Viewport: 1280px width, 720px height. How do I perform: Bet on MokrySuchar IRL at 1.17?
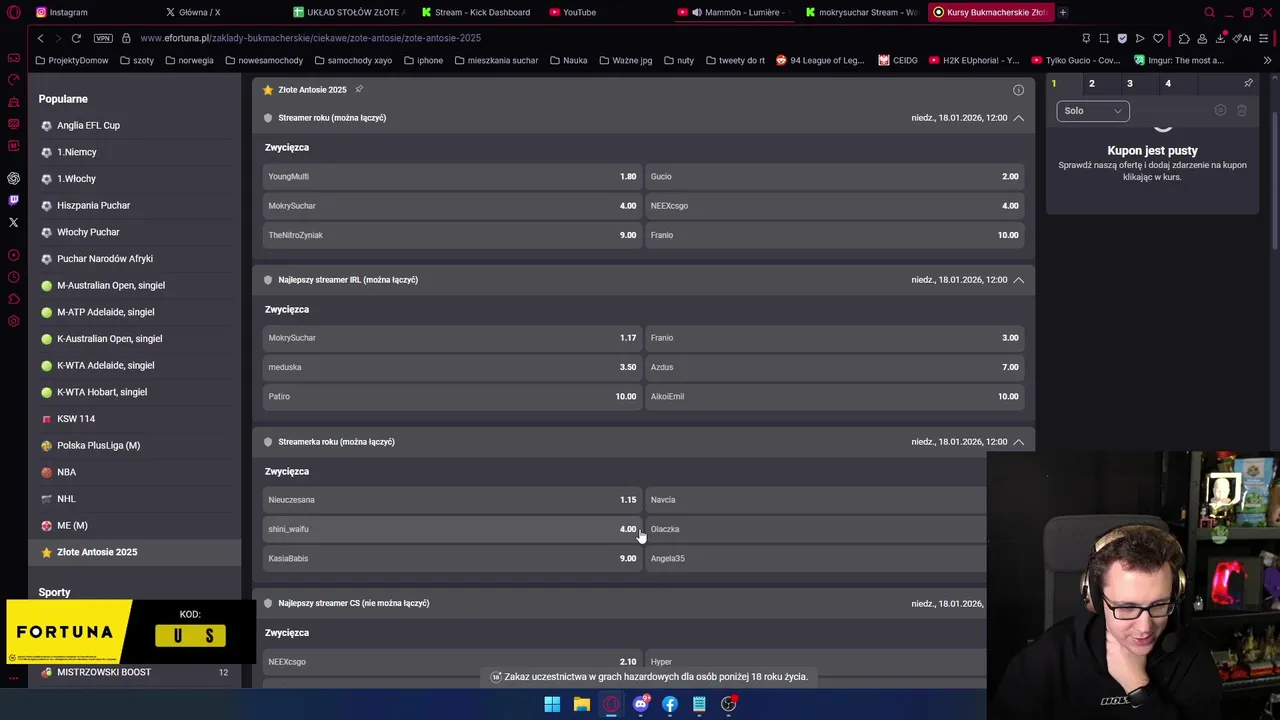(x=451, y=338)
